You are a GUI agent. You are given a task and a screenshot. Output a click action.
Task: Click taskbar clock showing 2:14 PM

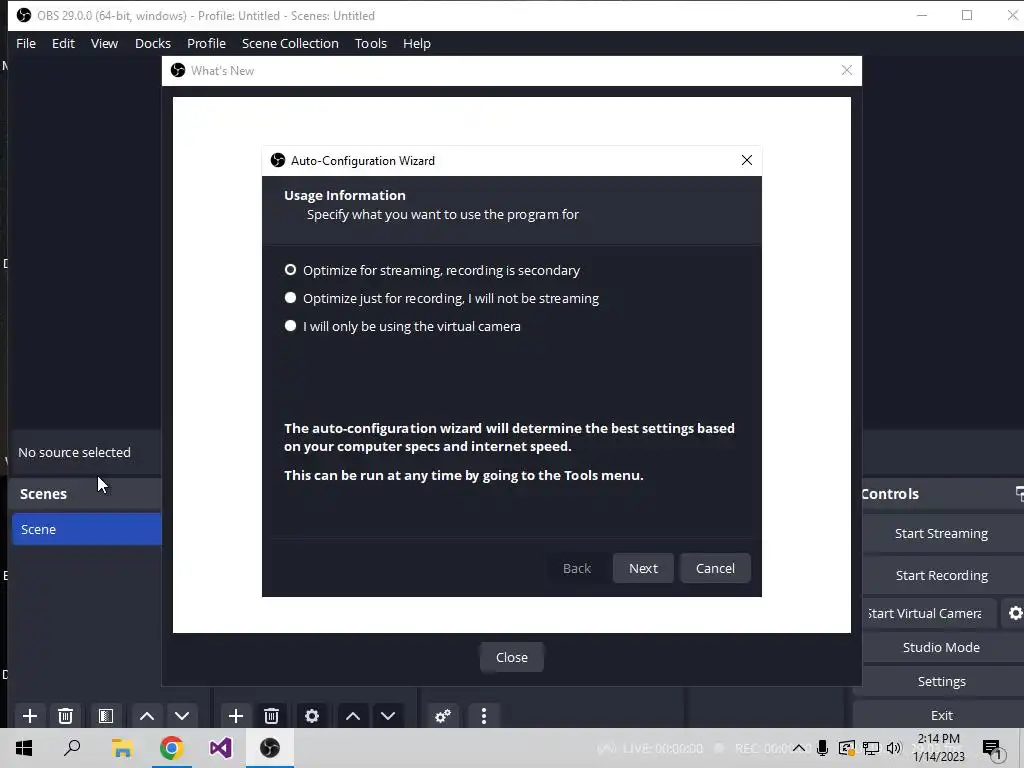tap(938, 748)
